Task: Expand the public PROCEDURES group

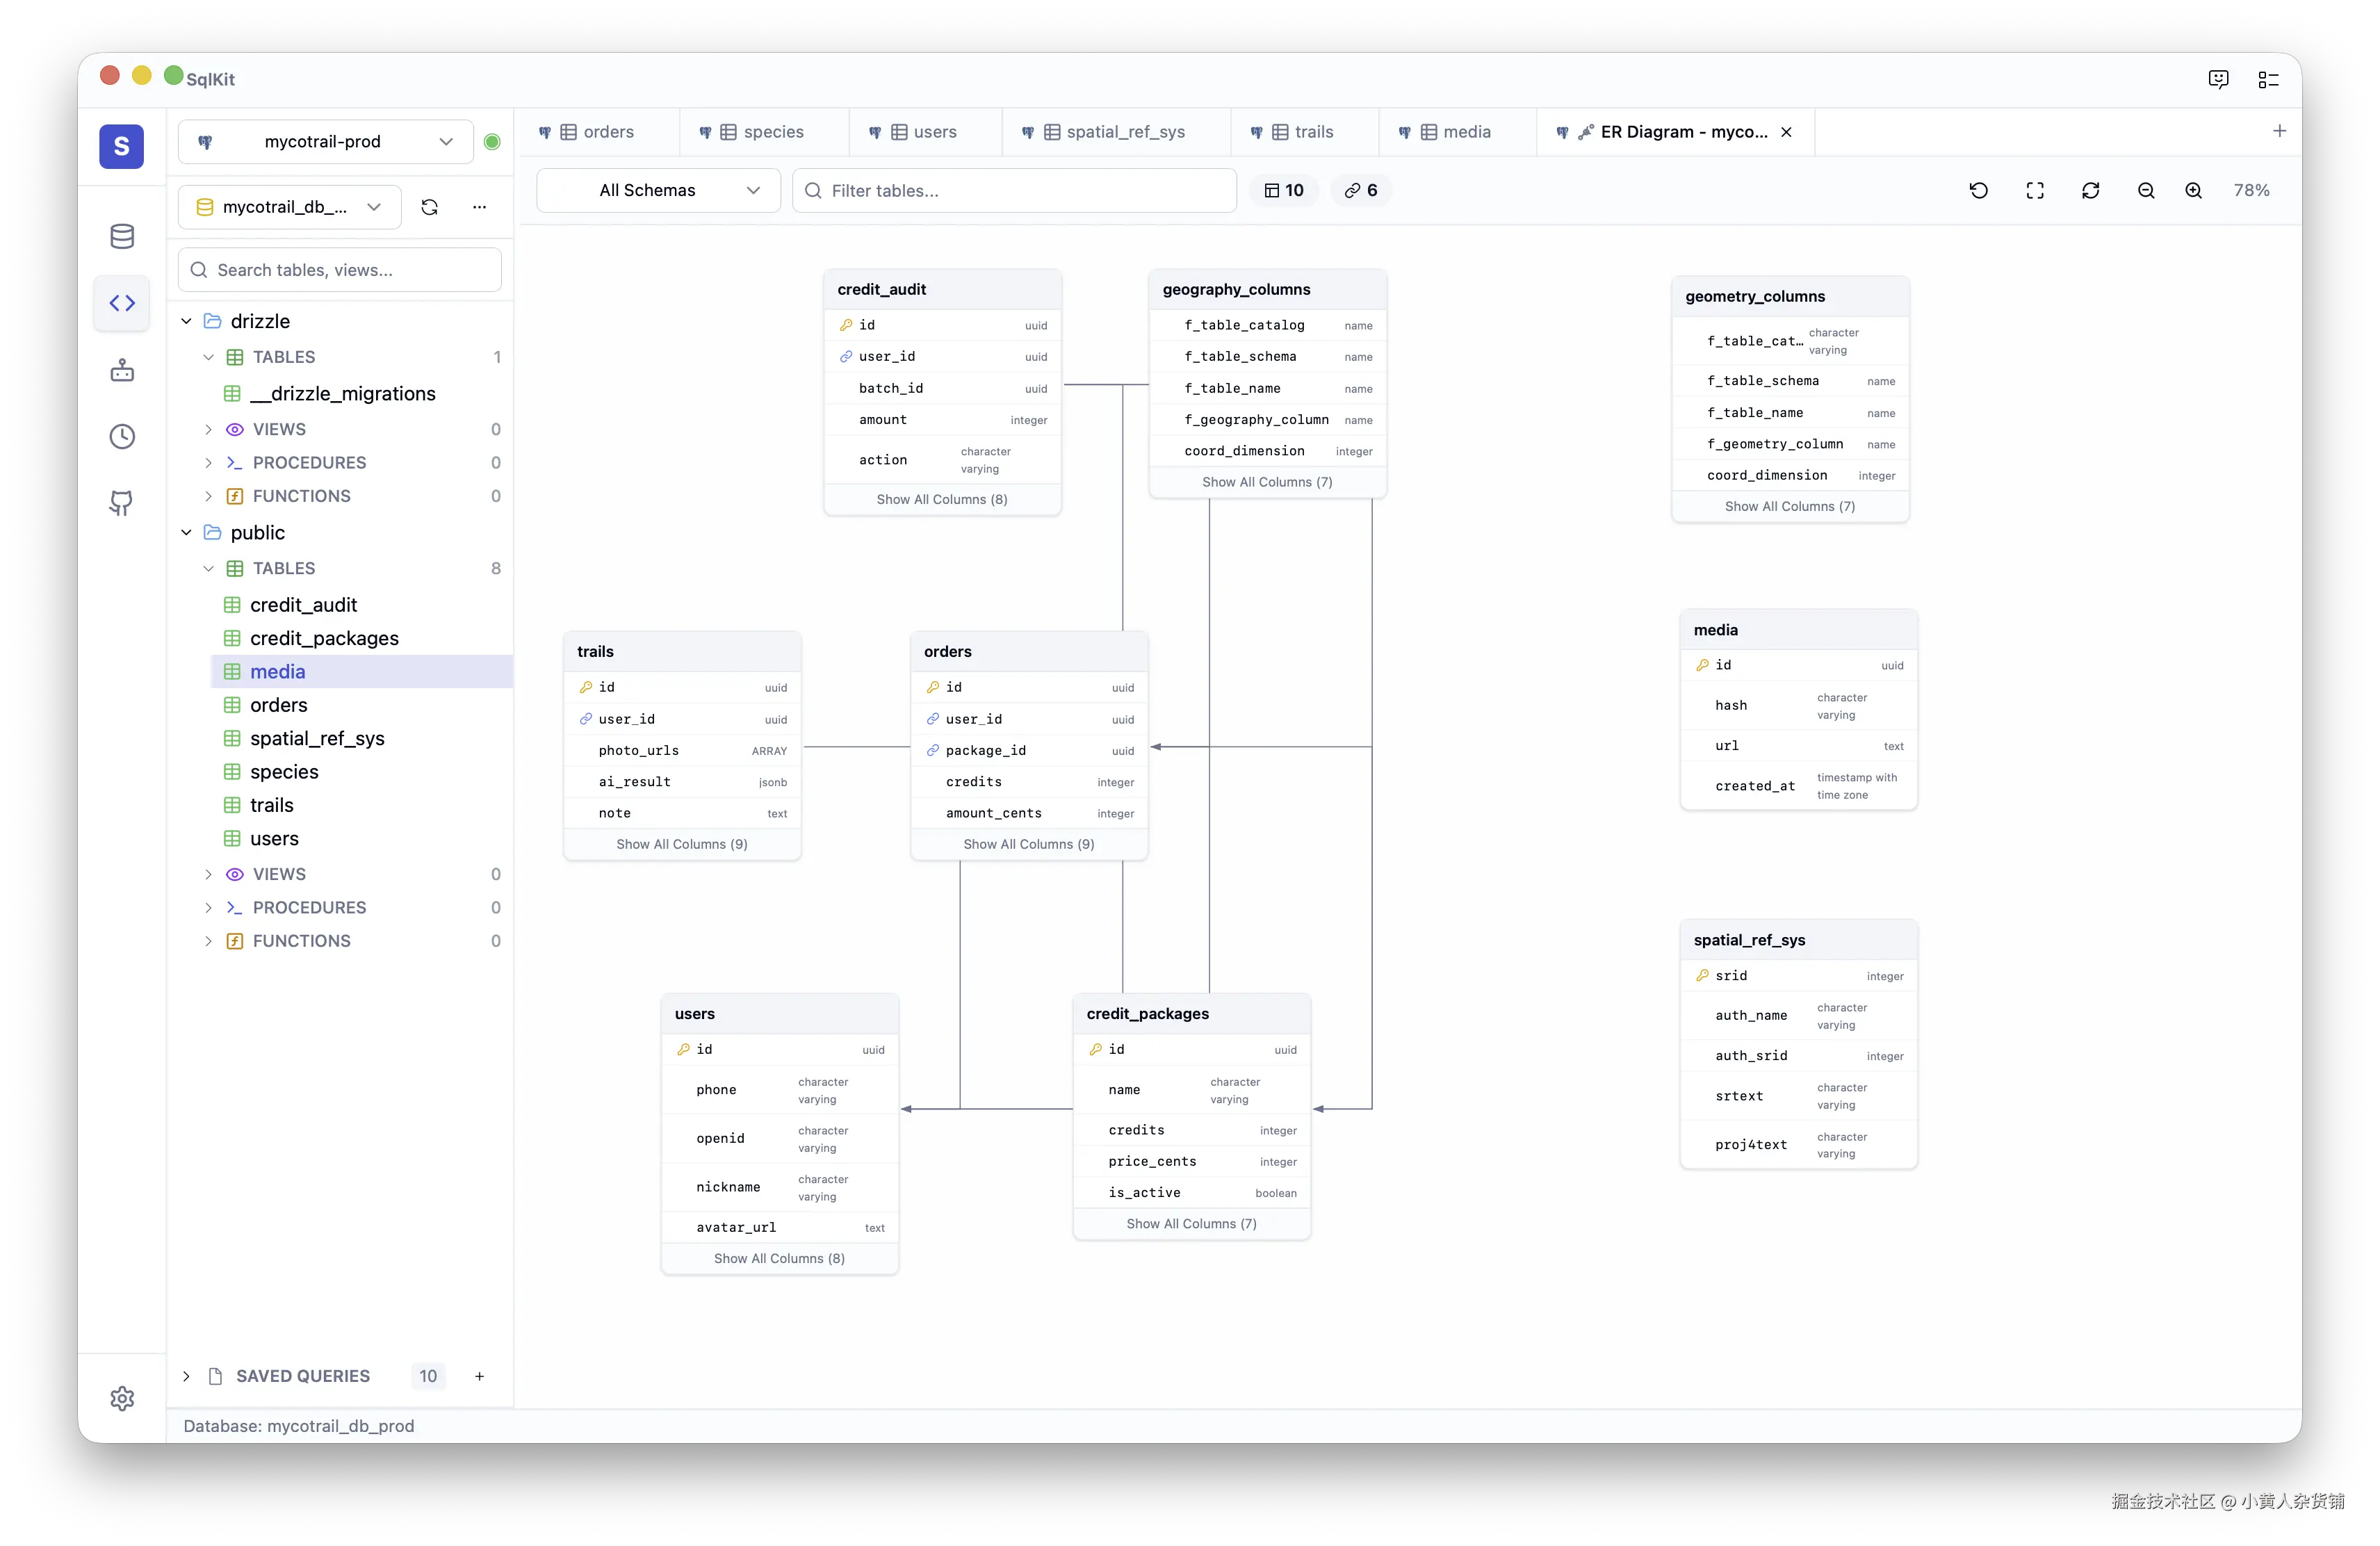Action: click(208, 907)
